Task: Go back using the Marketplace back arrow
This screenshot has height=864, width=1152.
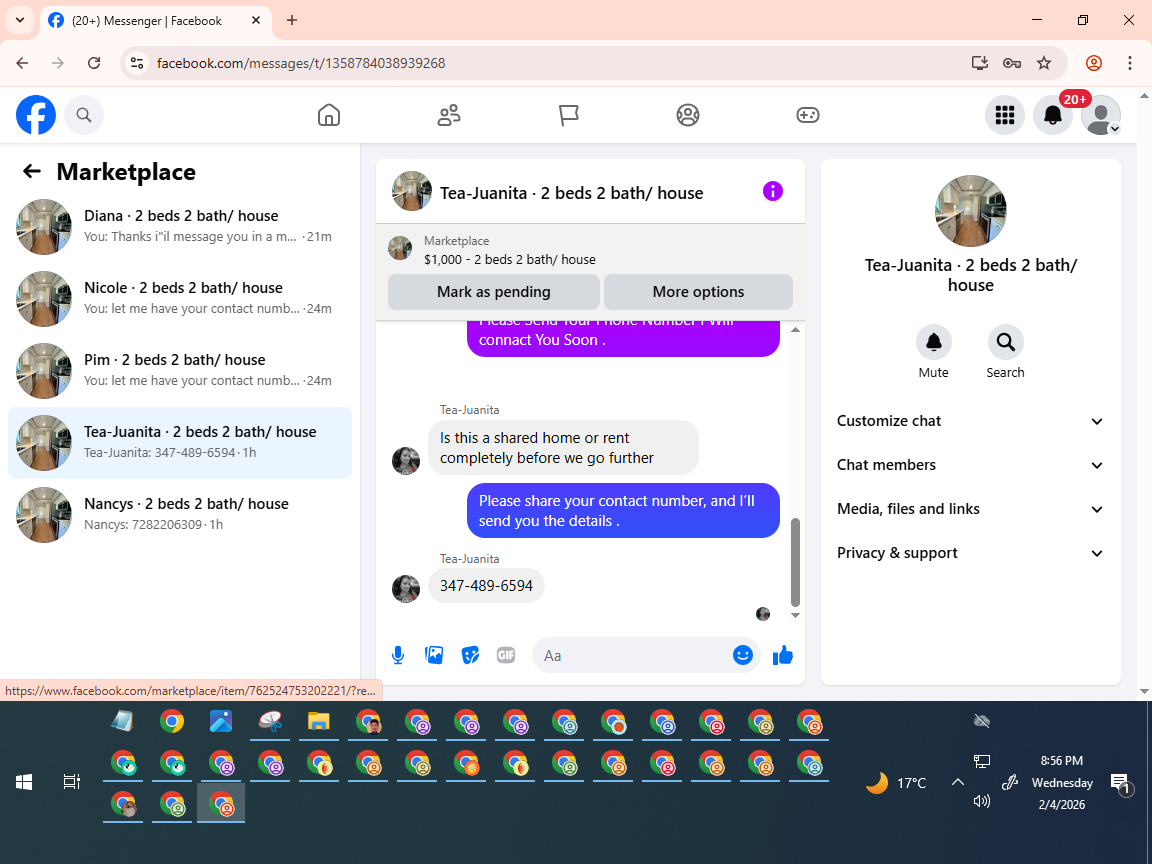Action: (32, 171)
